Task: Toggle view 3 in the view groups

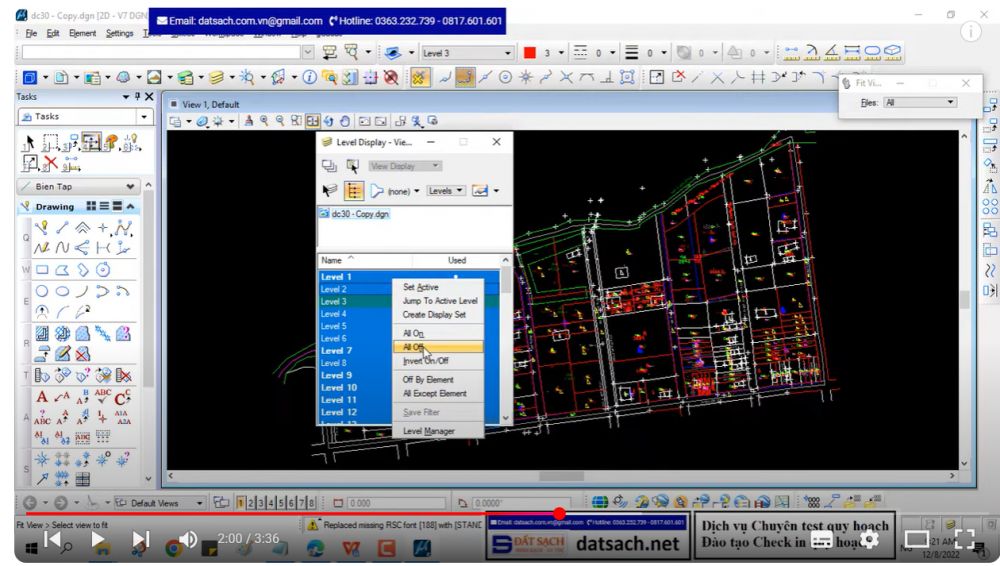Action: click(261, 503)
